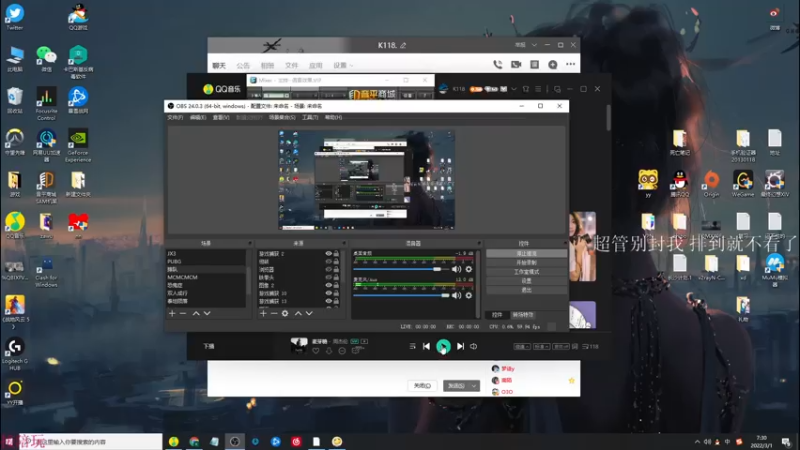Open the 聊天 tab in K118 chat window

pyautogui.click(x=219, y=66)
